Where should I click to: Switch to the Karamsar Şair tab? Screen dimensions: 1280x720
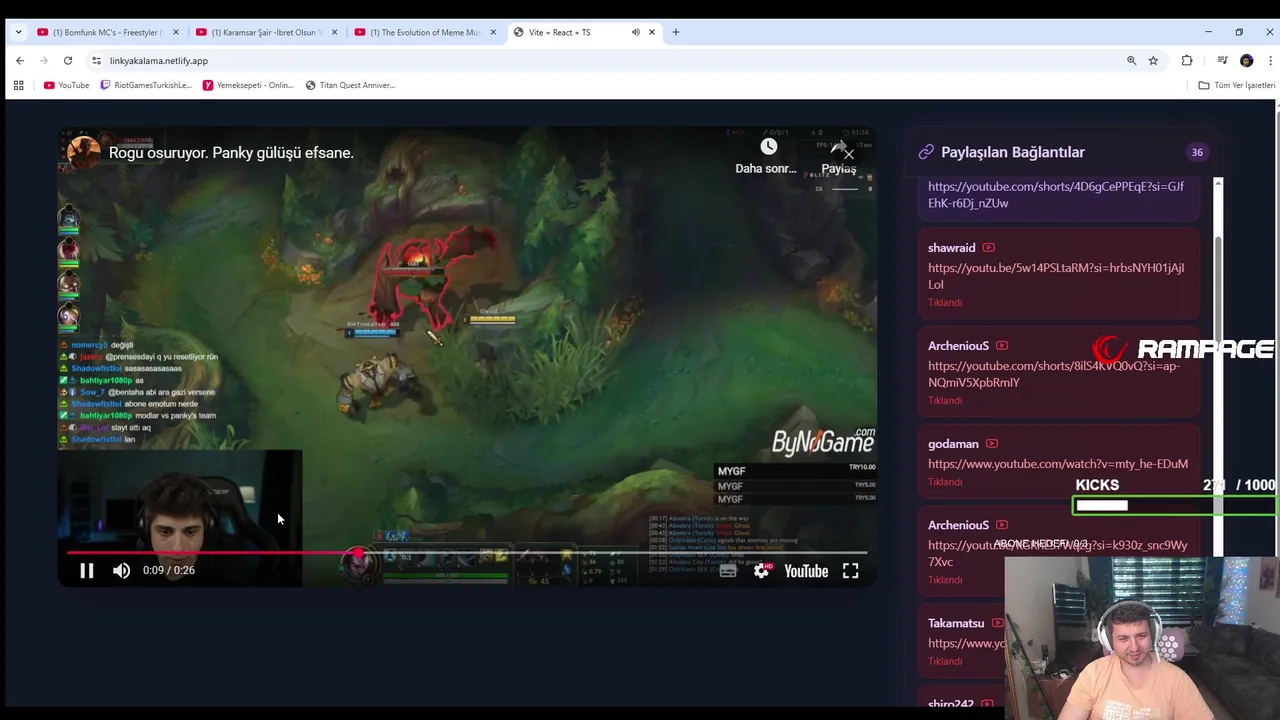pyautogui.click(x=265, y=32)
